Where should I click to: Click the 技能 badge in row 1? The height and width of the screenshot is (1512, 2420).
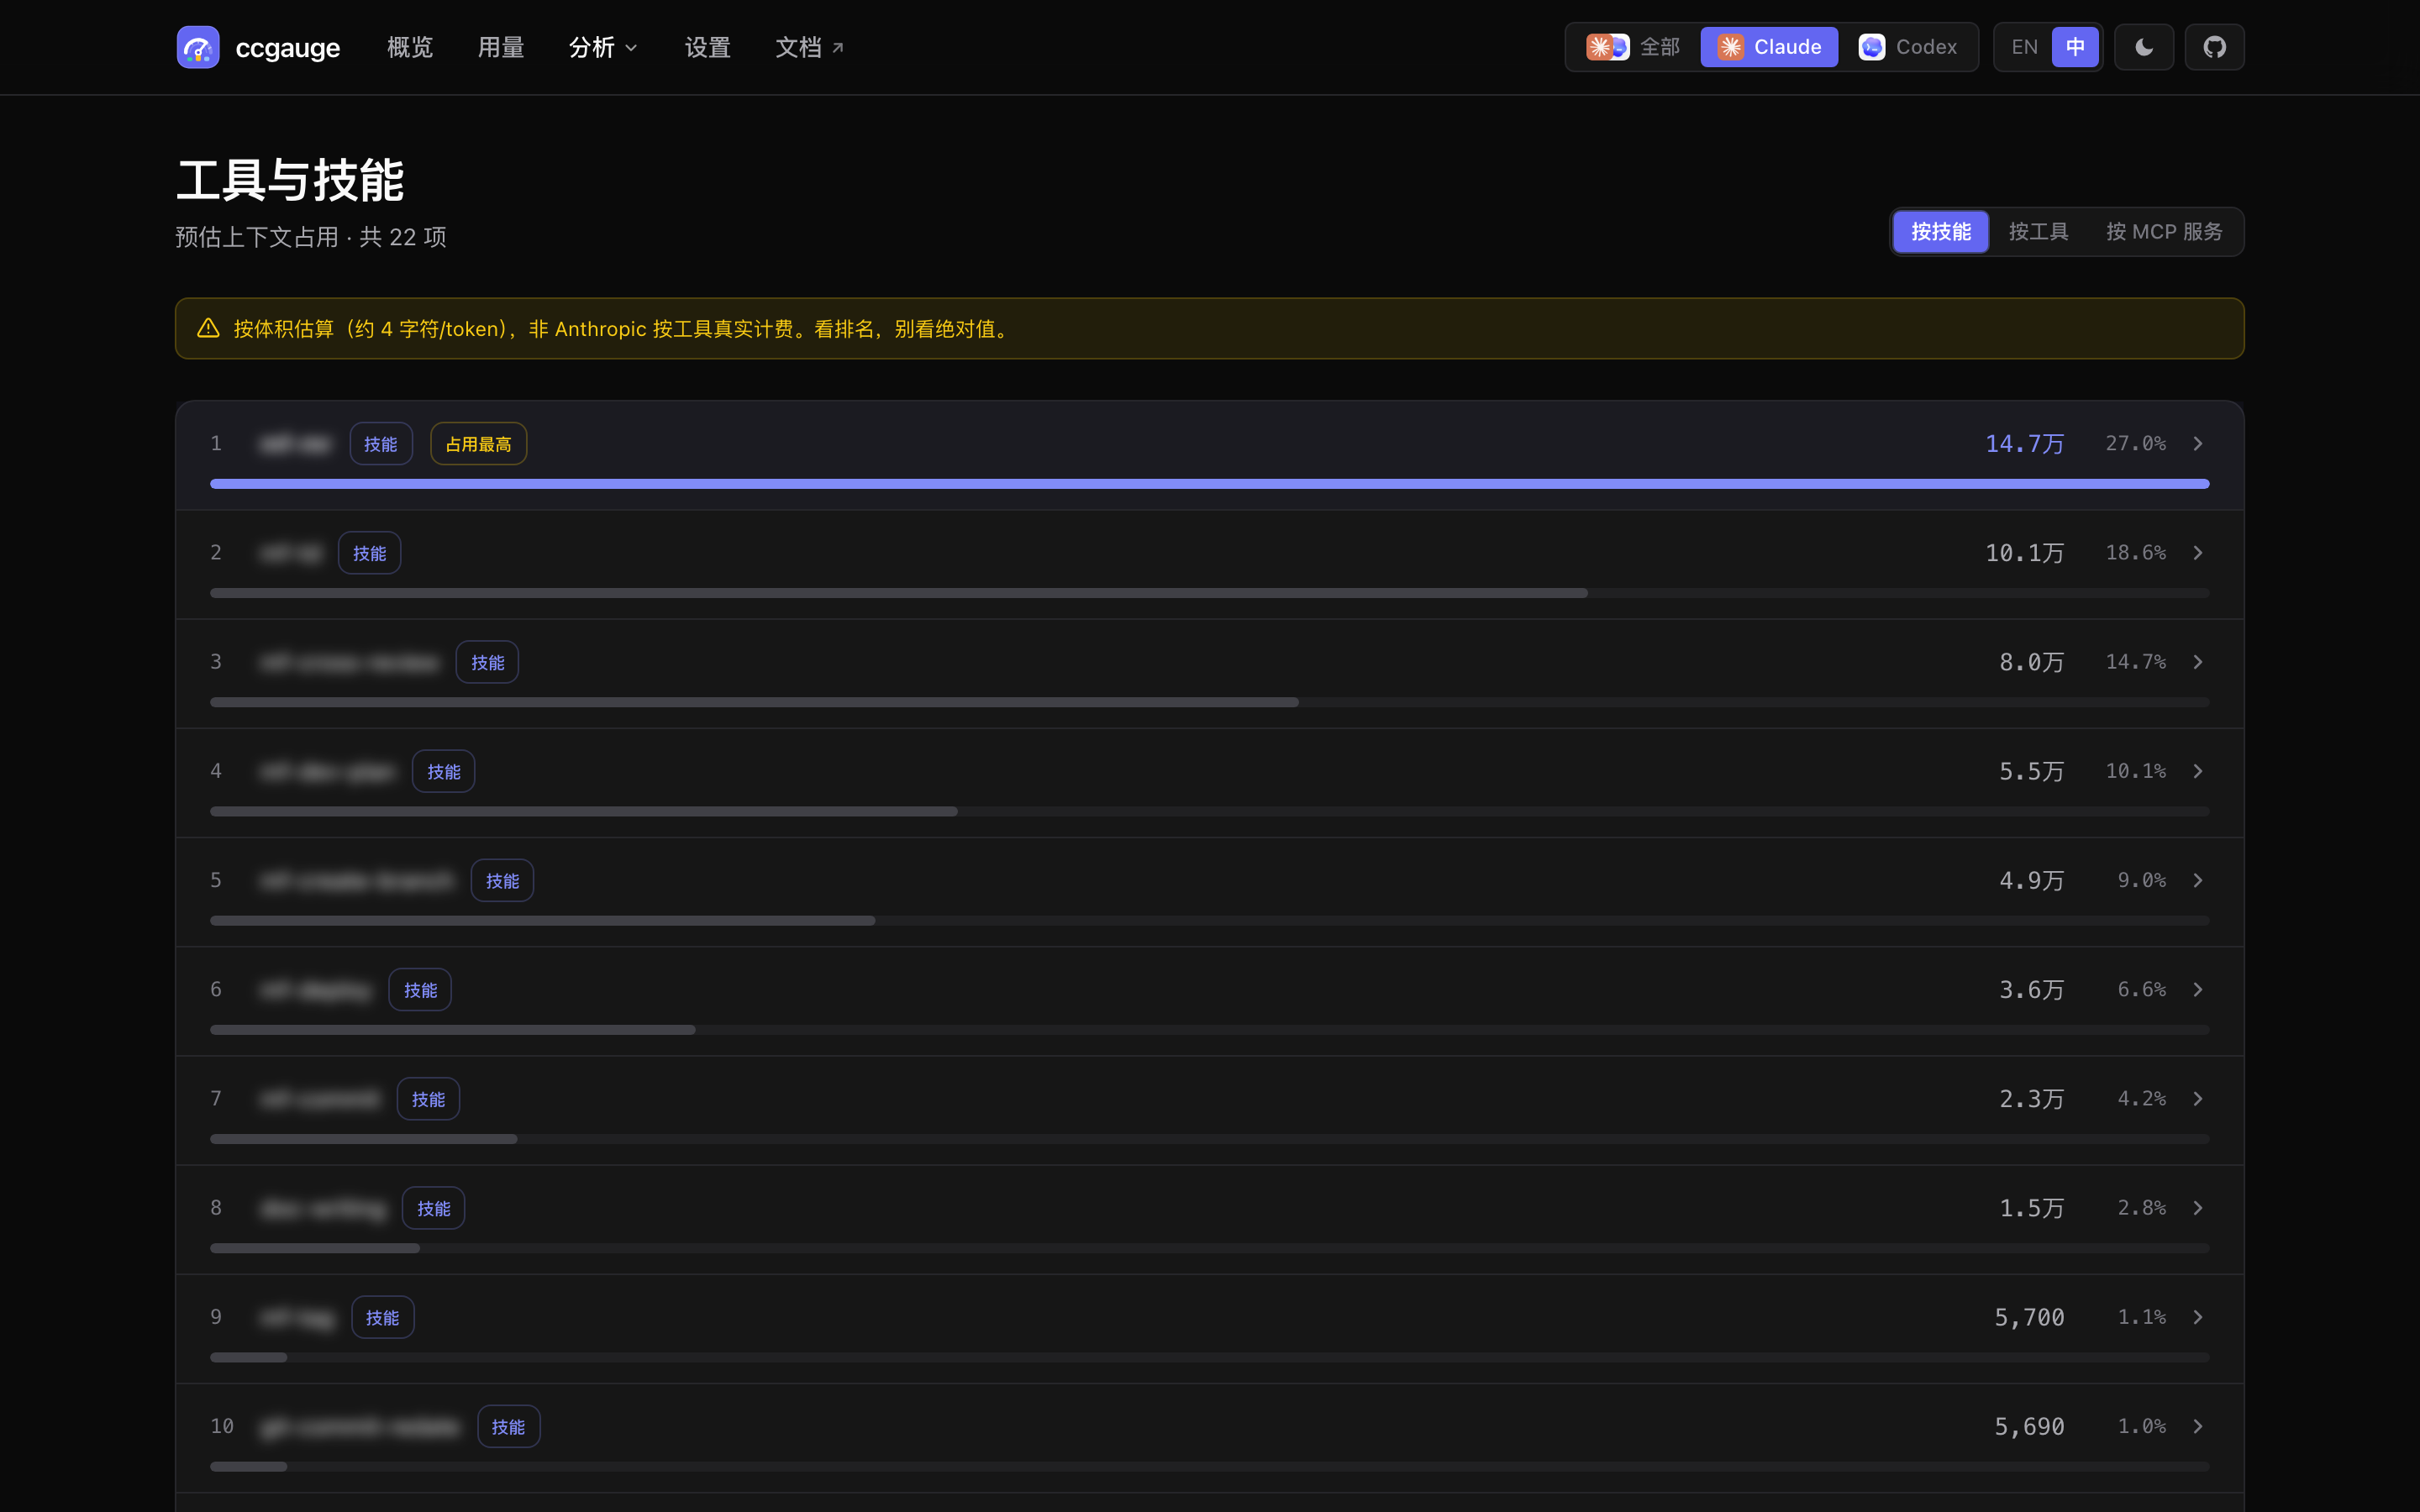coord(381,444)
